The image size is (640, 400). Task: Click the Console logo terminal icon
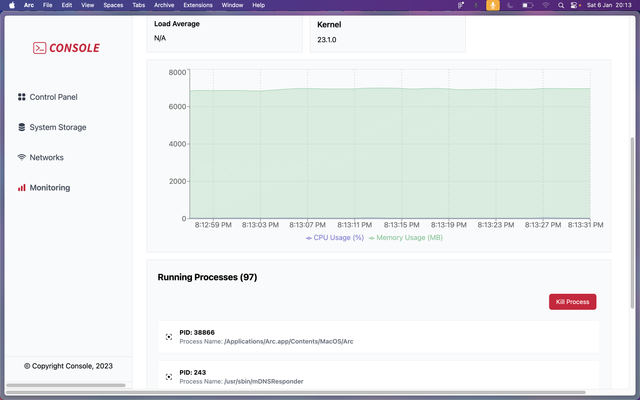coord(40,48)
